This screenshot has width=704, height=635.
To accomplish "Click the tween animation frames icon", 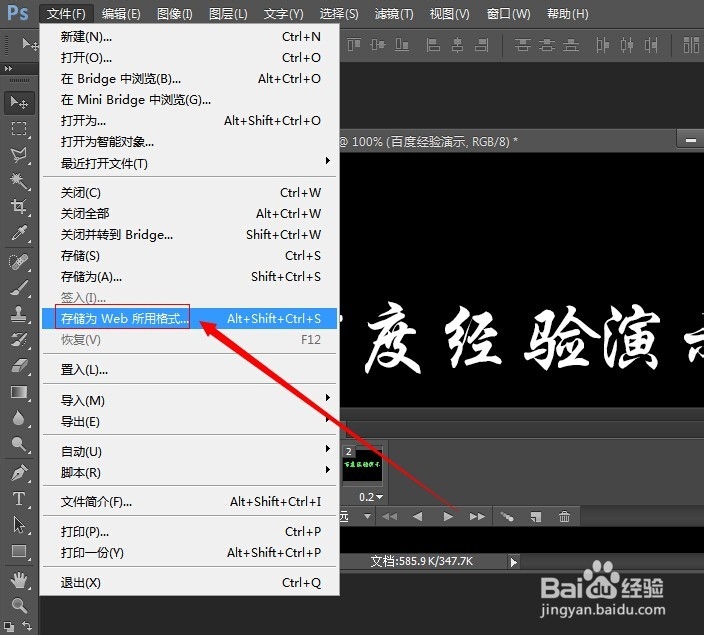I will [x=507, y=517].
